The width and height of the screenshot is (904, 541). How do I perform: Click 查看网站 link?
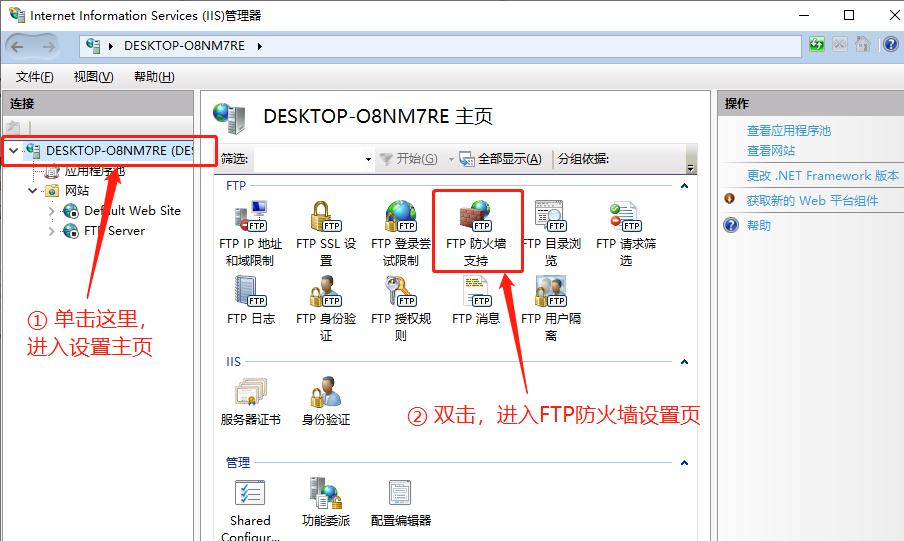pos(771,151)
